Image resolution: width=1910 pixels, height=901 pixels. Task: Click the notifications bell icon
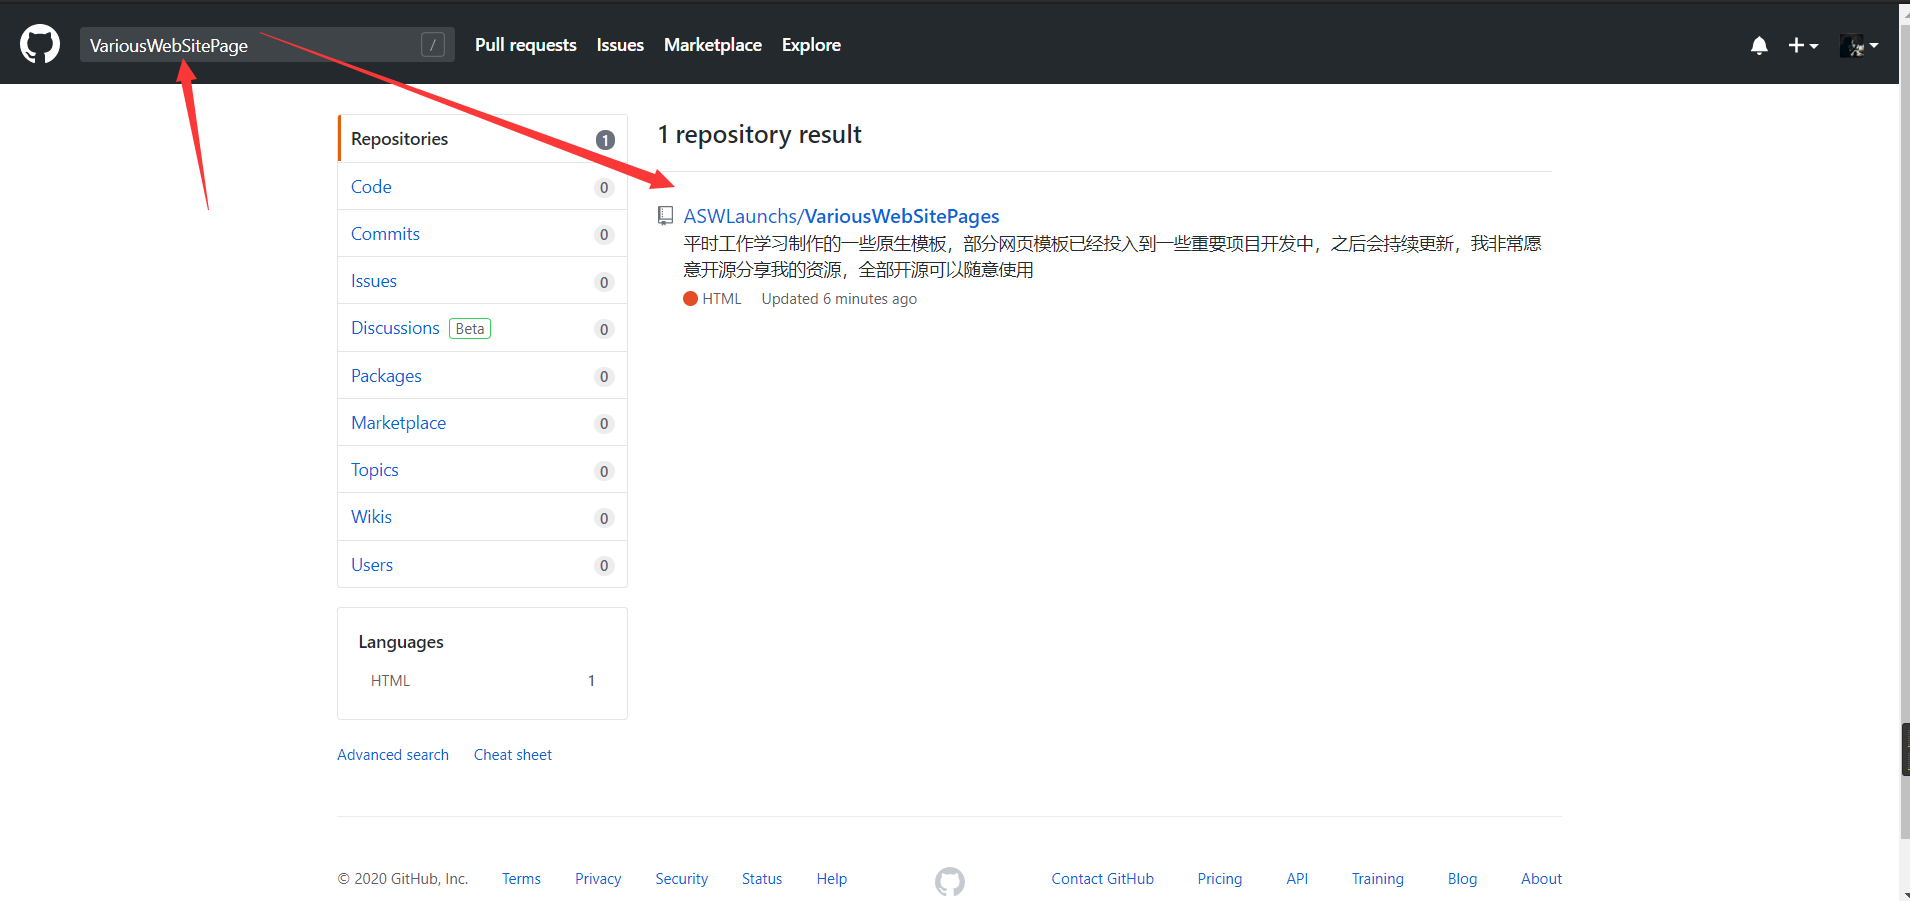point(1759,45)
